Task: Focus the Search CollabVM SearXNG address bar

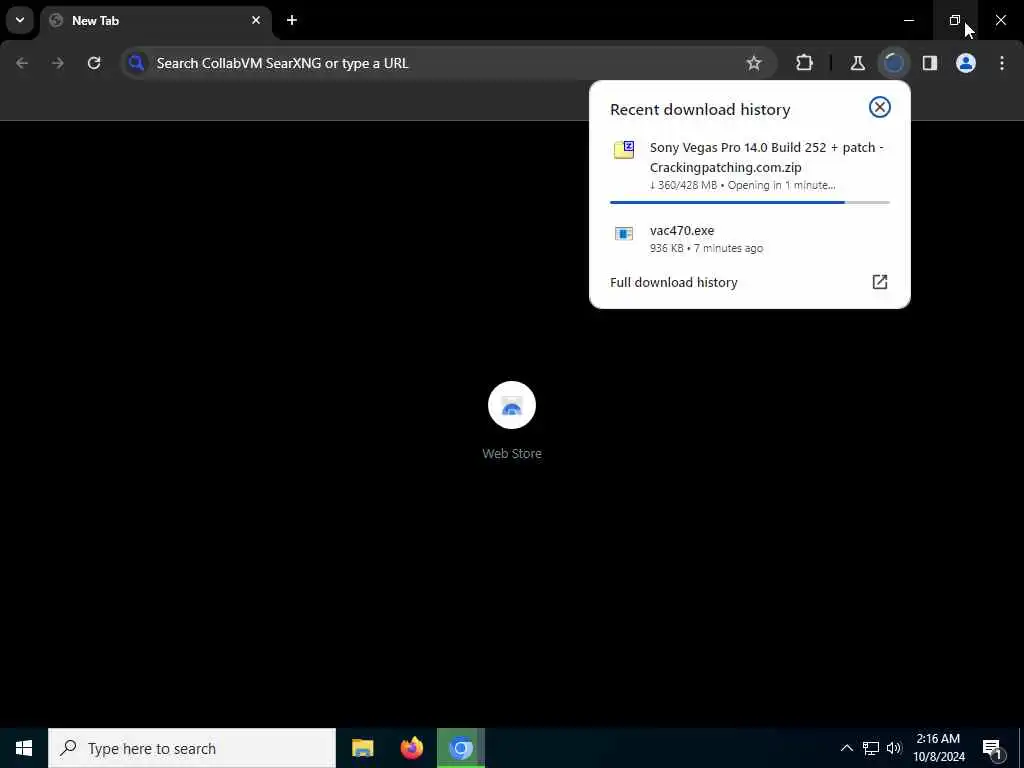Action: [x=448, y=63]
